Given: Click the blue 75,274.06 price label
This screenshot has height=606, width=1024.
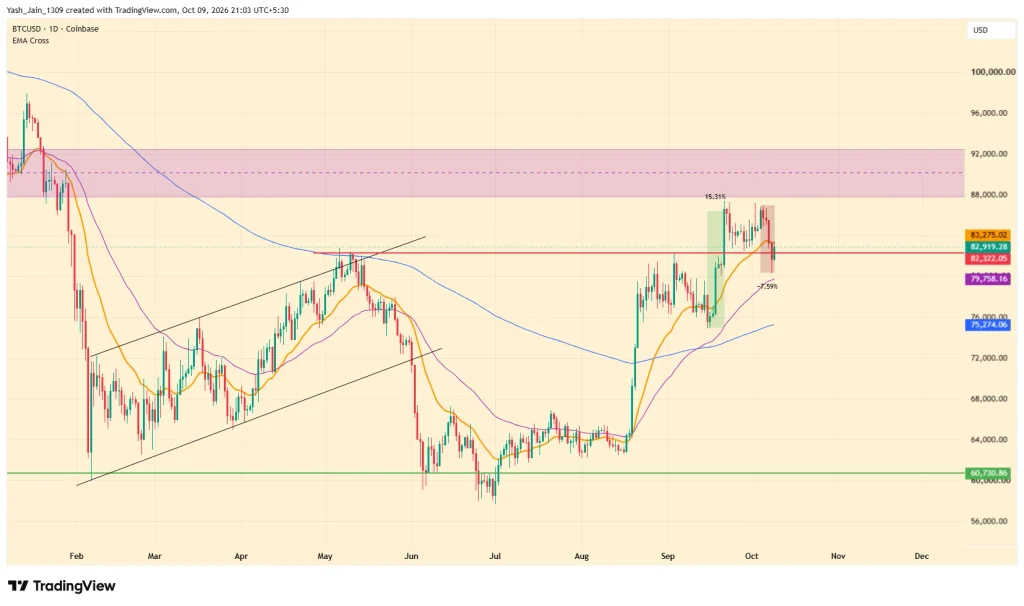Looking at the screenshot, I should pos(989,324).
